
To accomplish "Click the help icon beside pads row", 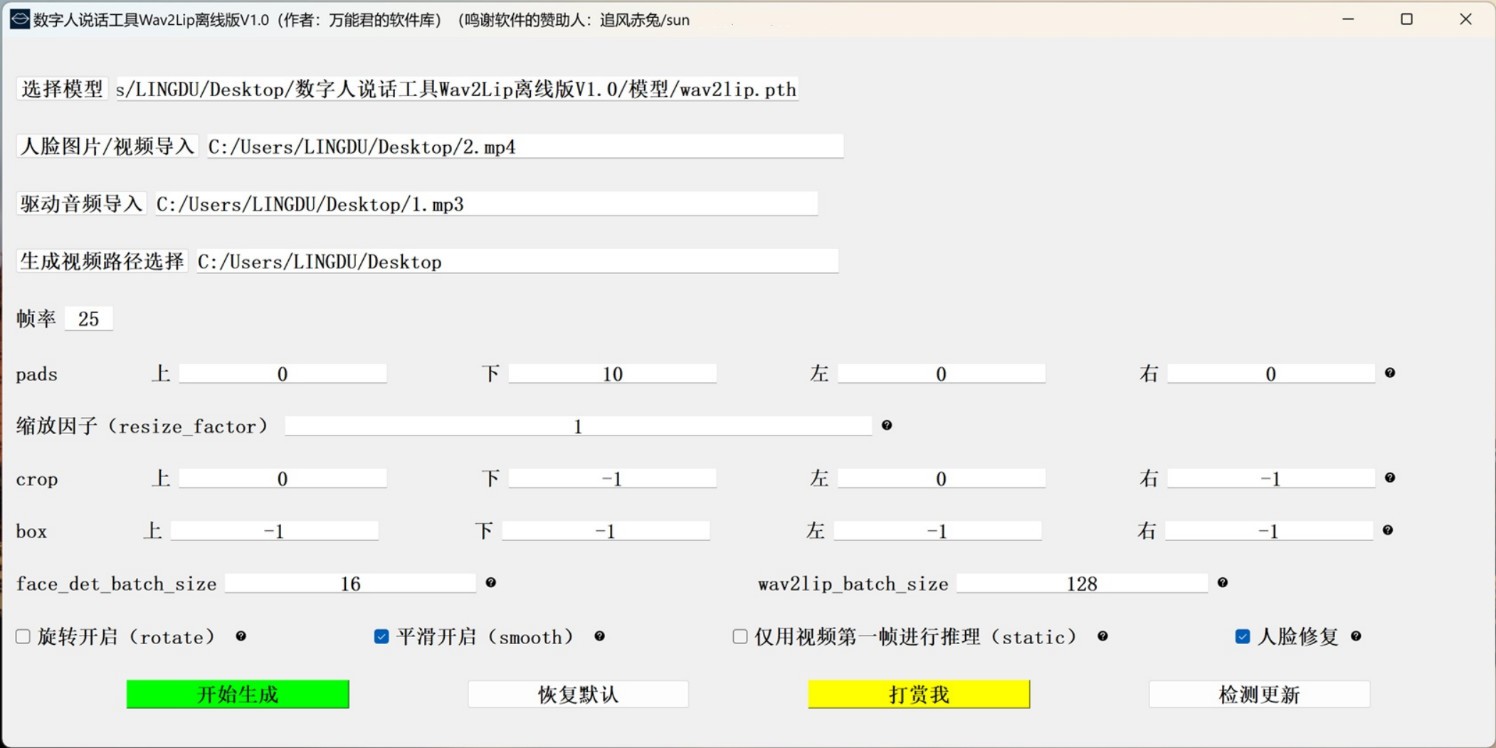I will pos(1390,373).
